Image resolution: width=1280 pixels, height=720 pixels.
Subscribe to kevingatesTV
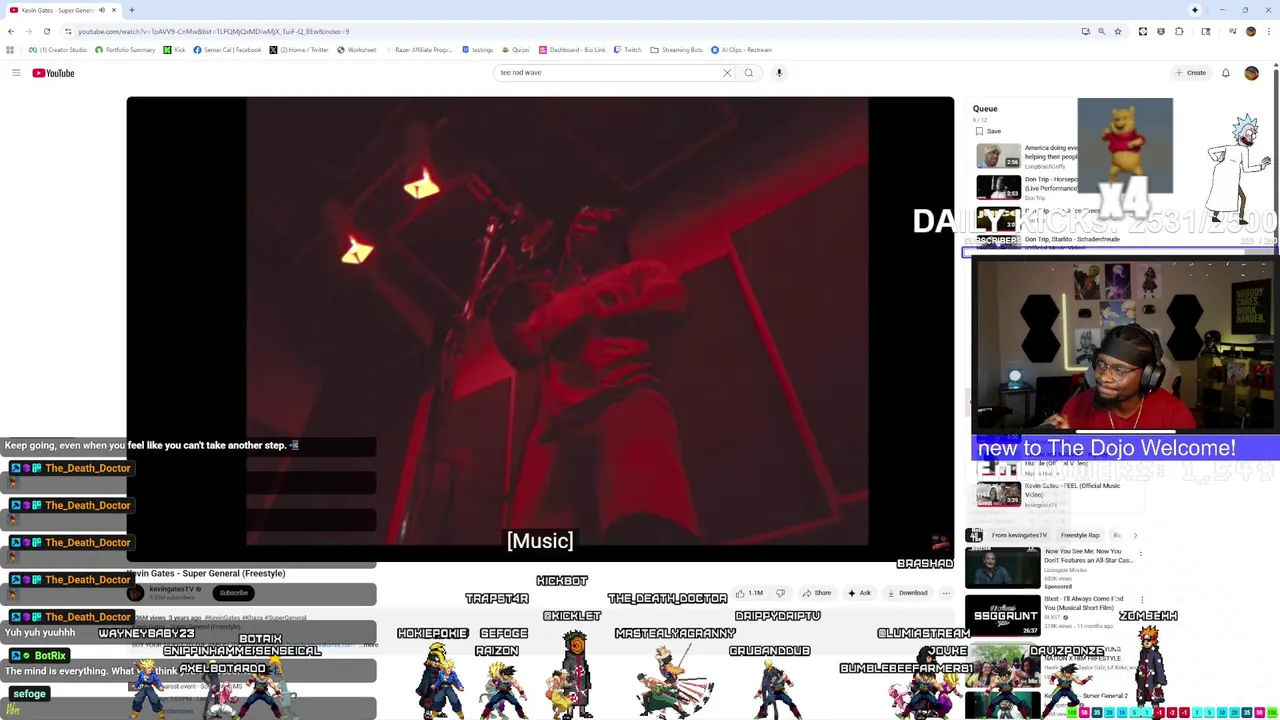233,593
